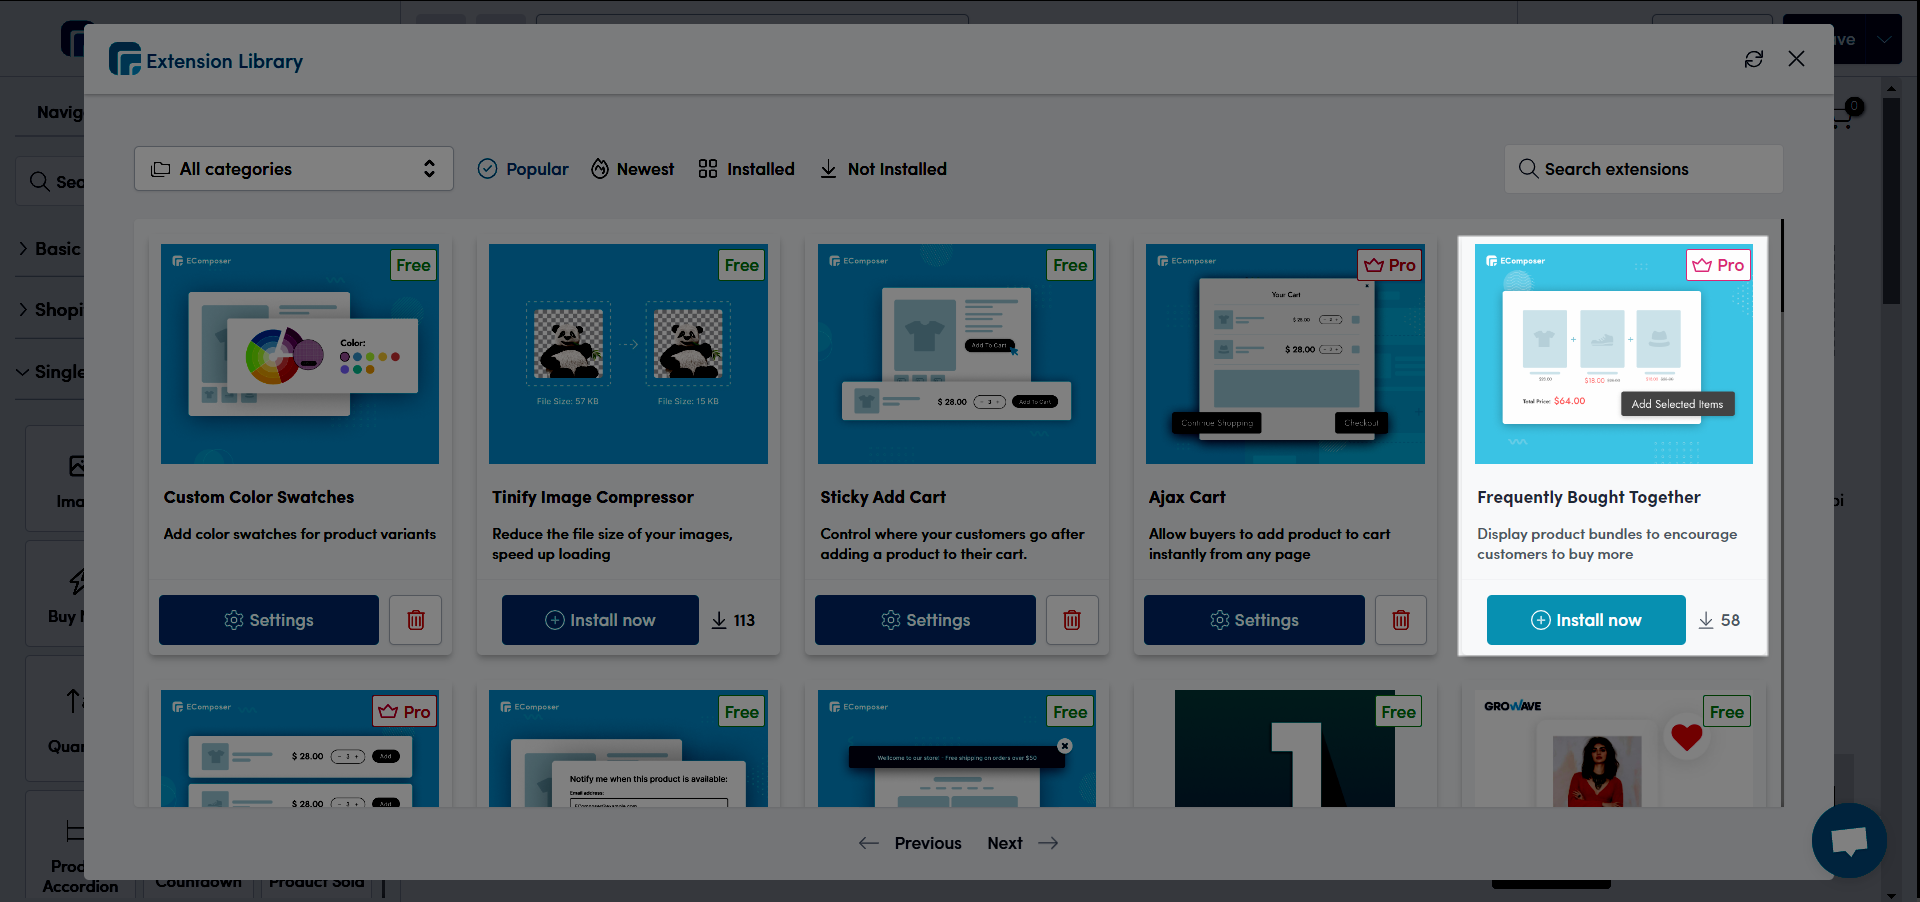Image resolution: width=1920 pixels, height=902 pixels.
Task: Install Tinify Image Compressor now
Action: [600, 620]
